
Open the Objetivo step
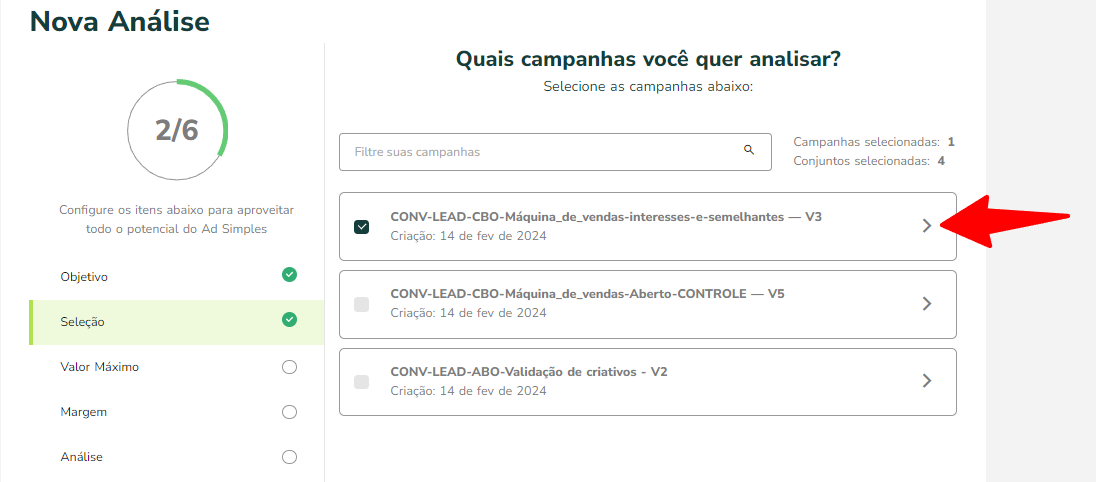tap(177, 277)
